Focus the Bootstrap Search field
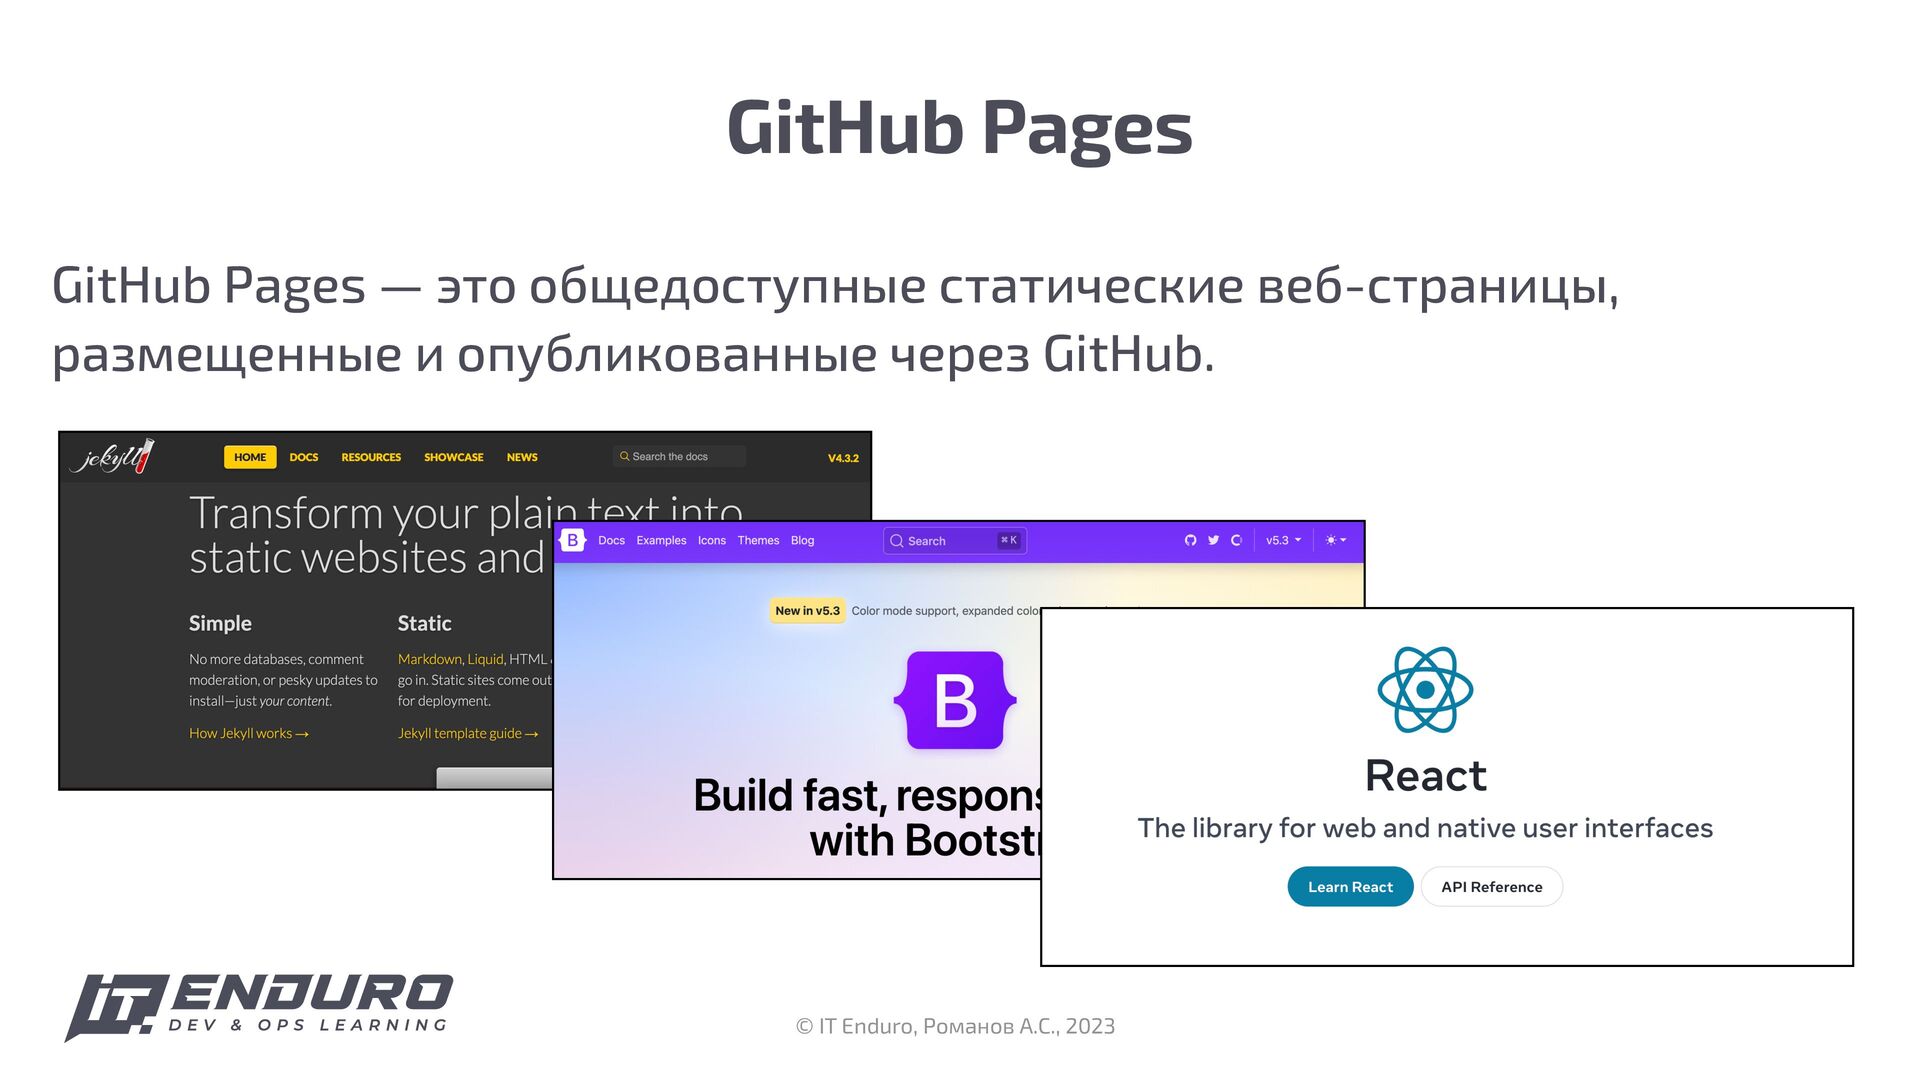The width and height of the screenshot is (1920, 1080). coord(955,540)
